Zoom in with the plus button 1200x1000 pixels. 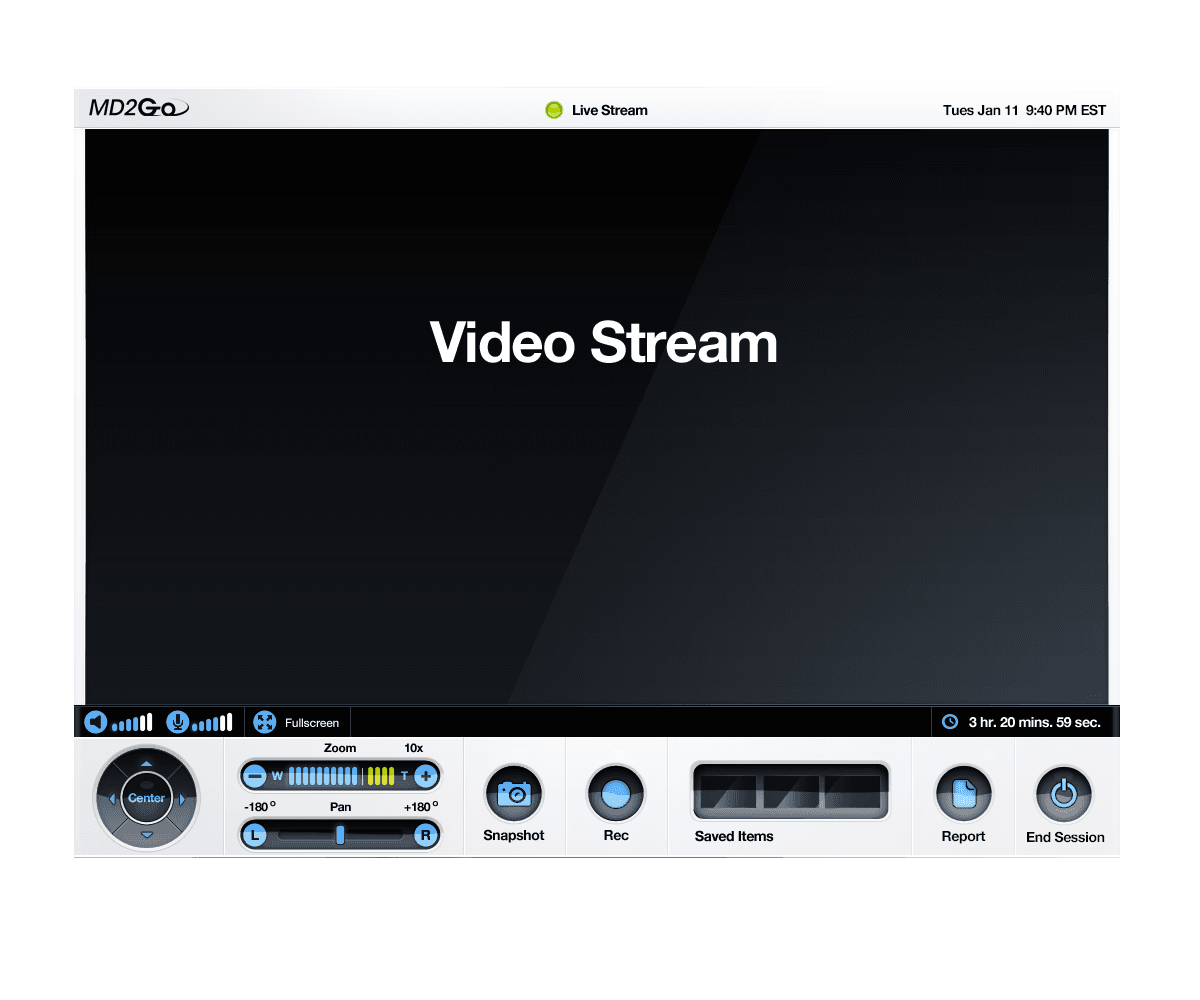click(x=426, y=776)
